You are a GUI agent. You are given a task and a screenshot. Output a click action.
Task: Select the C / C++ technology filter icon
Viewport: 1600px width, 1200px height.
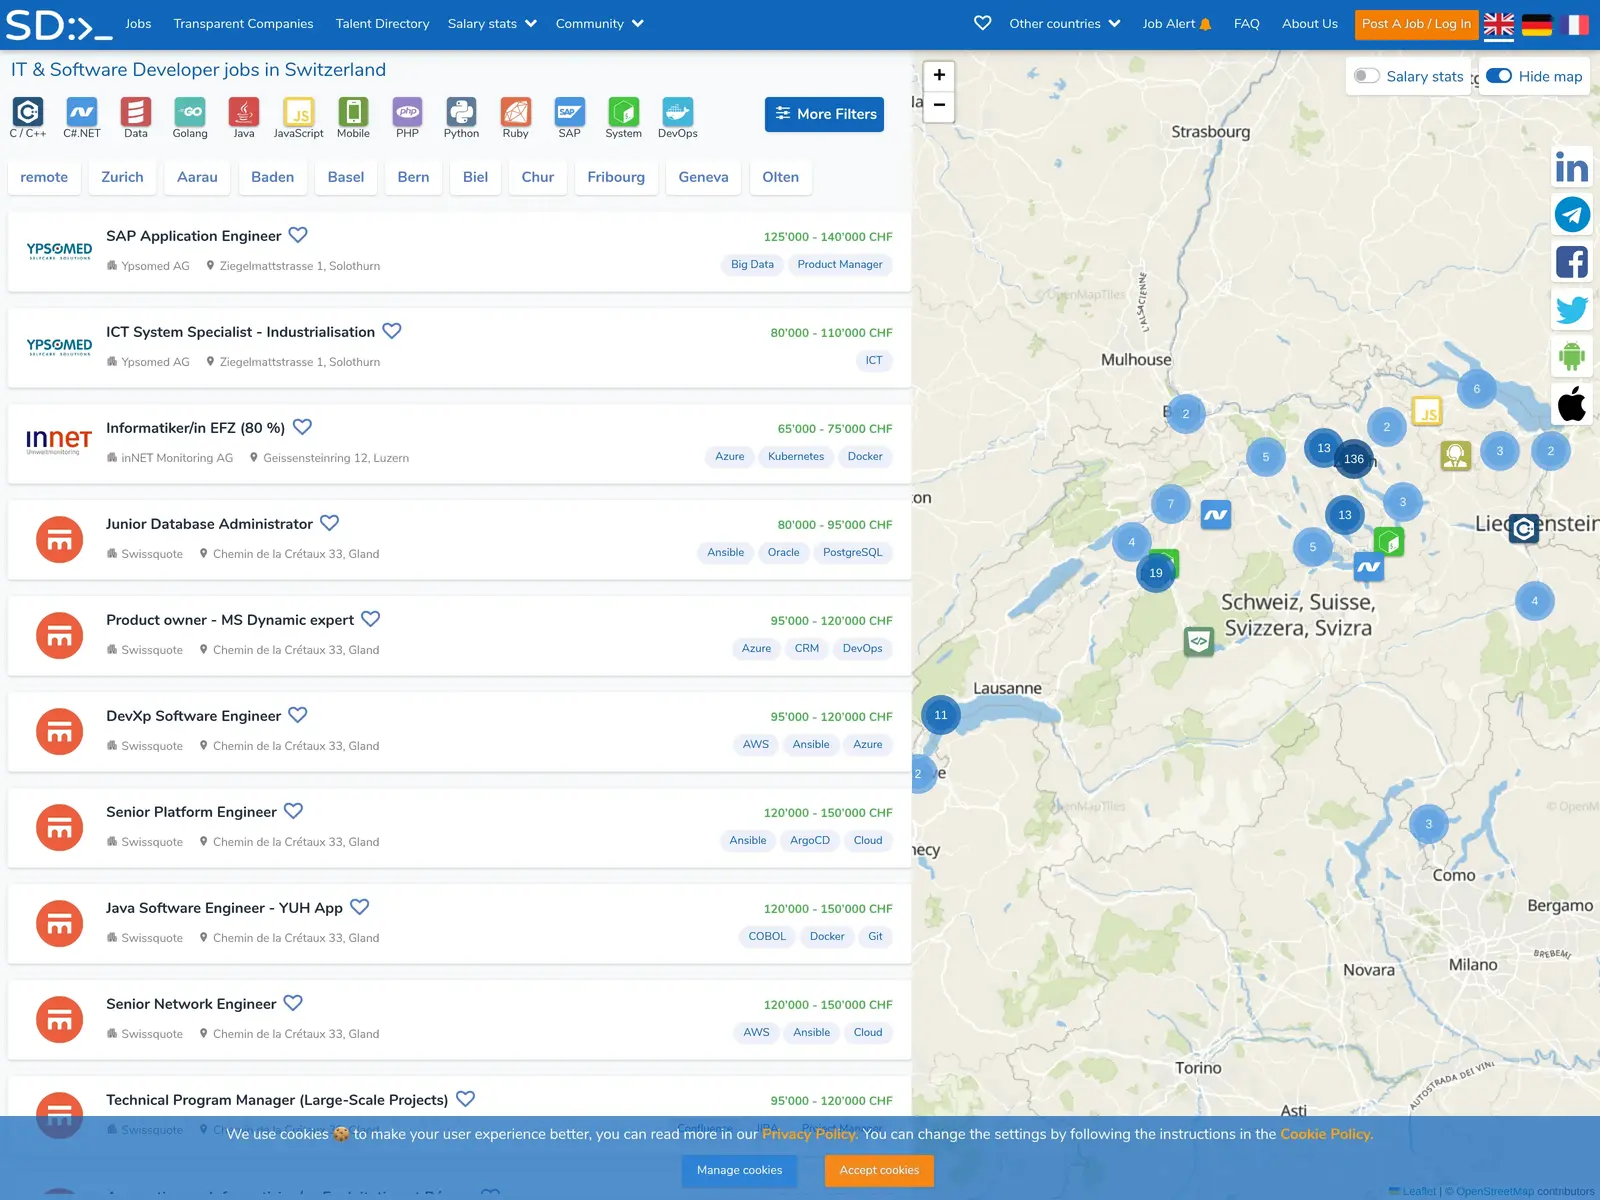click(x=28, y=111)
